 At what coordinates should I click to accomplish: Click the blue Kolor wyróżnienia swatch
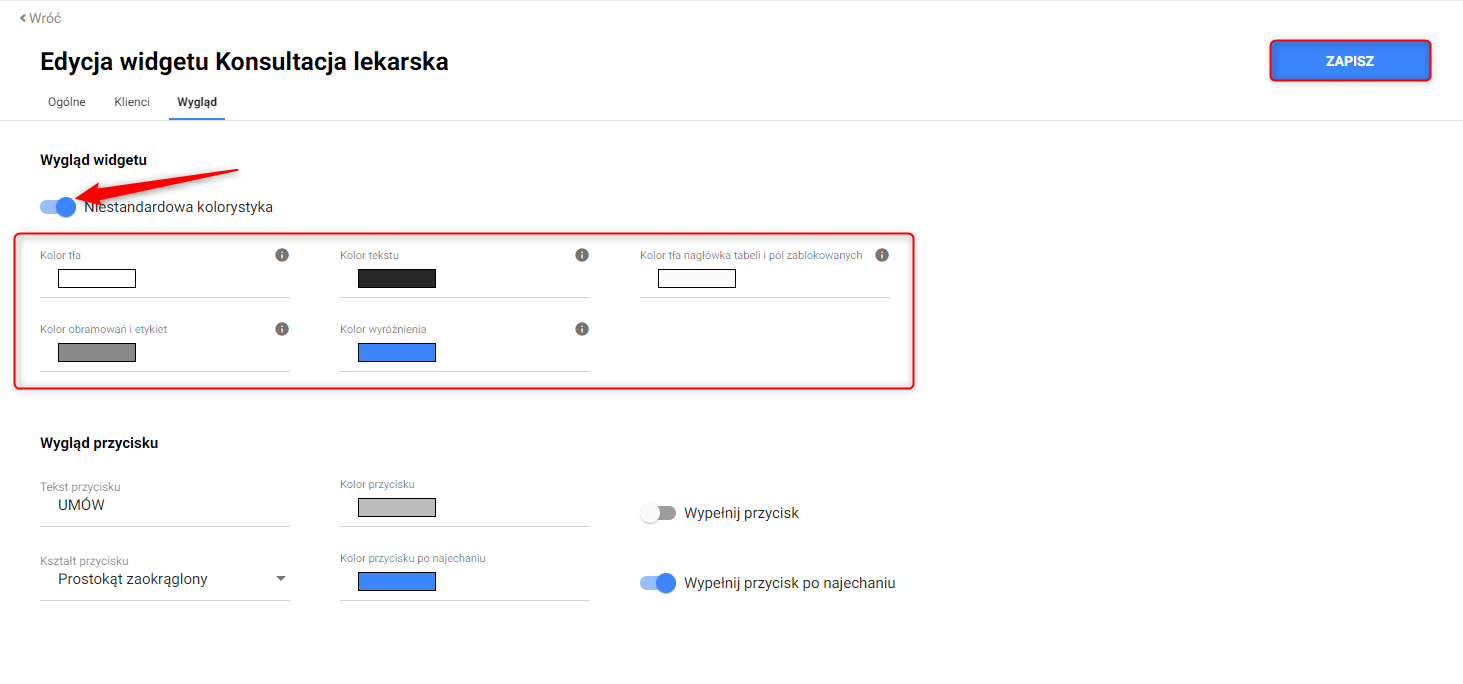click(397, 353)
